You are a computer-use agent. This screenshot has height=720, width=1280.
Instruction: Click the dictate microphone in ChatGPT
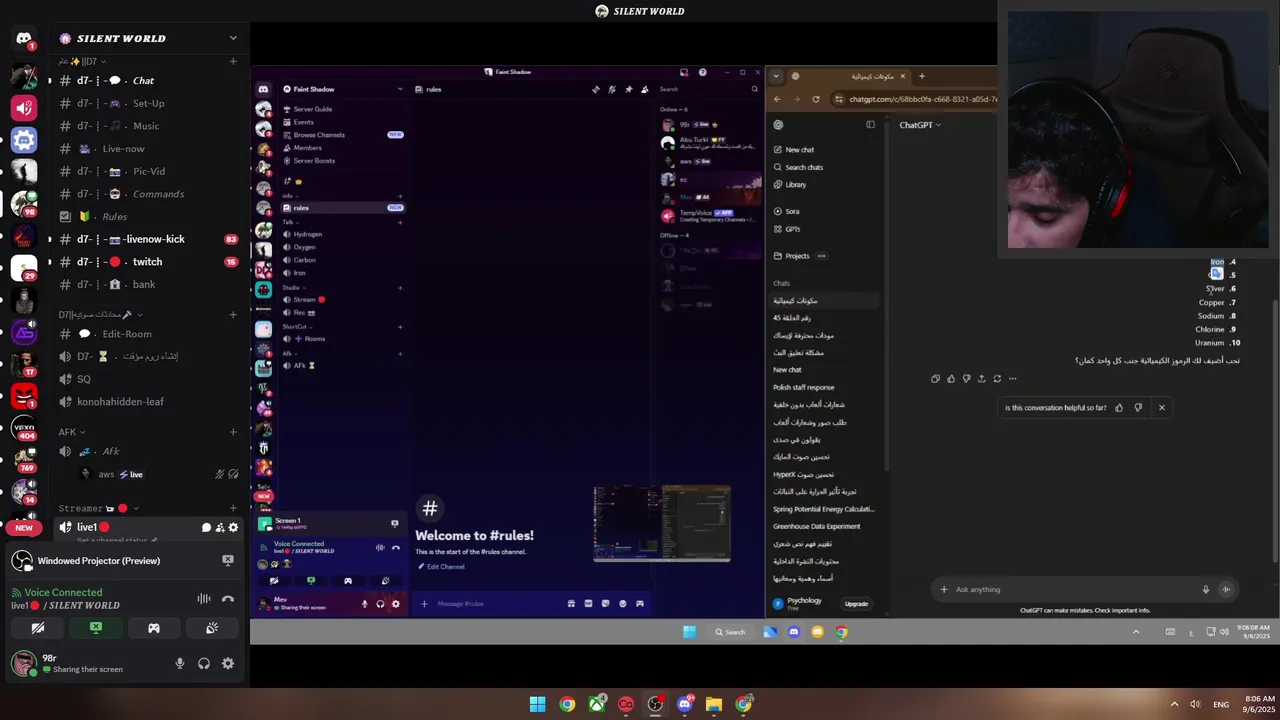[x=1205, y=589]
